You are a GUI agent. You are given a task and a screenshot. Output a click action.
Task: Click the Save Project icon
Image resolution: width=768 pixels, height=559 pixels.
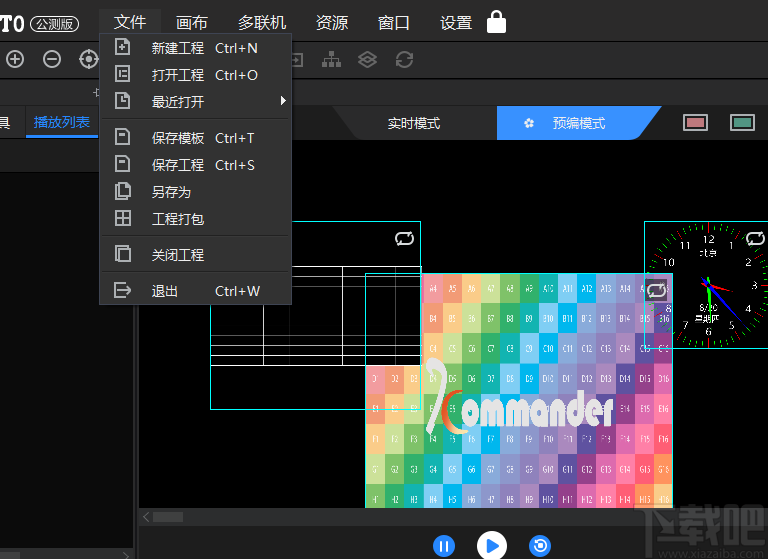coord(122,164)
